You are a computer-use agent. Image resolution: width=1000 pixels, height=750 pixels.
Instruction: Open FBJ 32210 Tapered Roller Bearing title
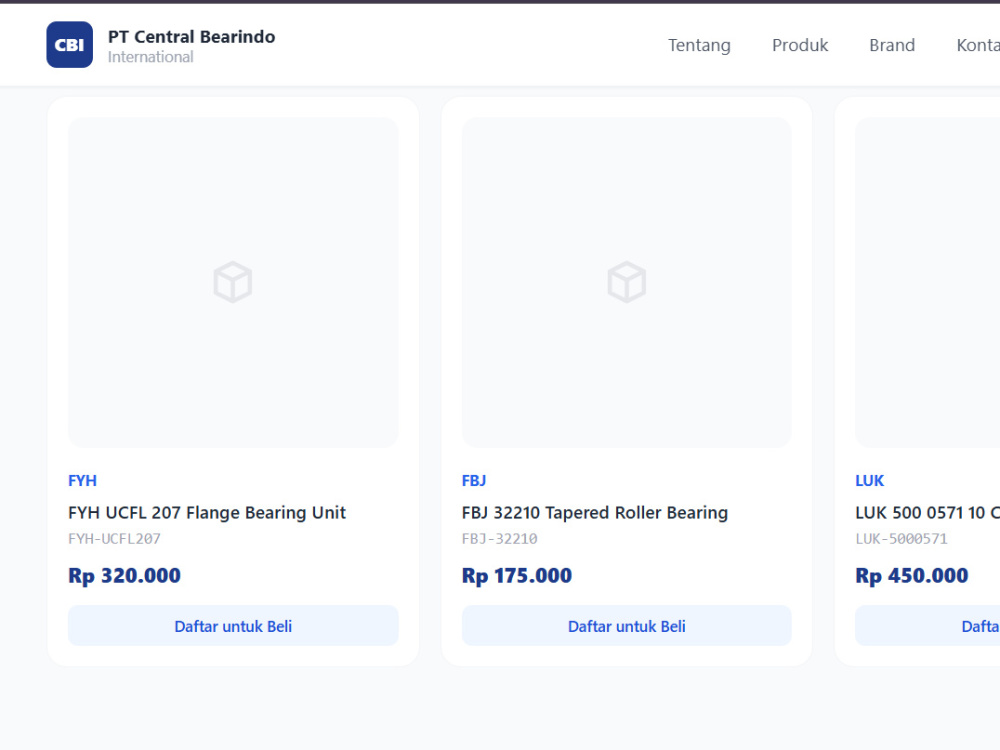[594, 513]
